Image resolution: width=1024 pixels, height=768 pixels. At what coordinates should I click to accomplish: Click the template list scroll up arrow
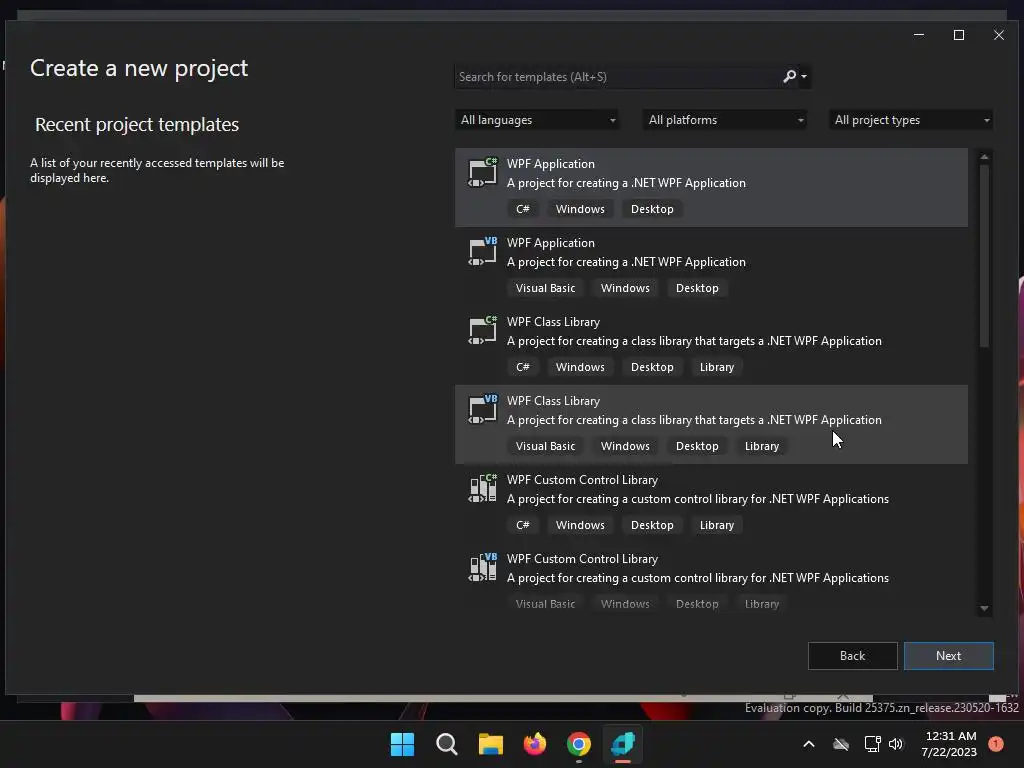coord(984,157)
